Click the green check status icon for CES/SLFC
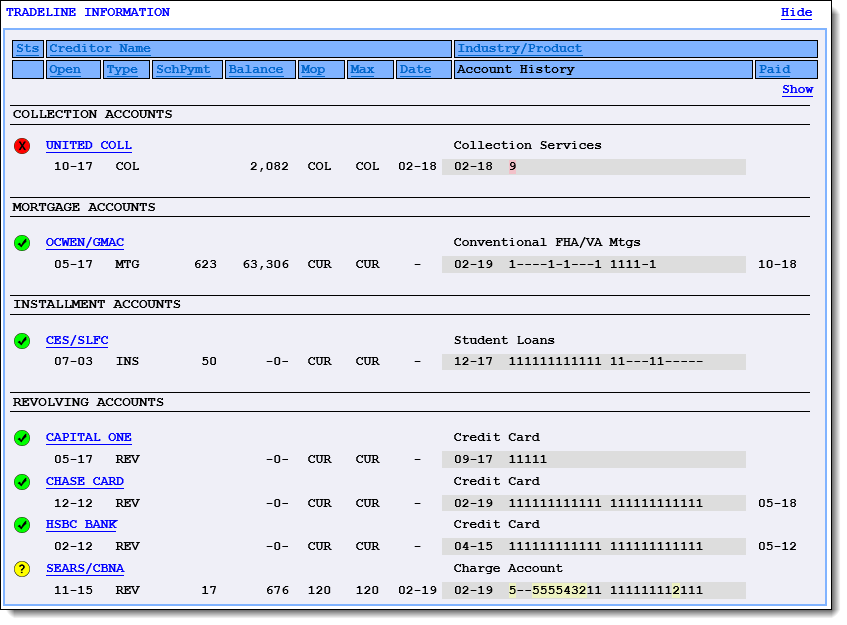The width and height of the screenshot is (847, 625). (x=22, y=341)
